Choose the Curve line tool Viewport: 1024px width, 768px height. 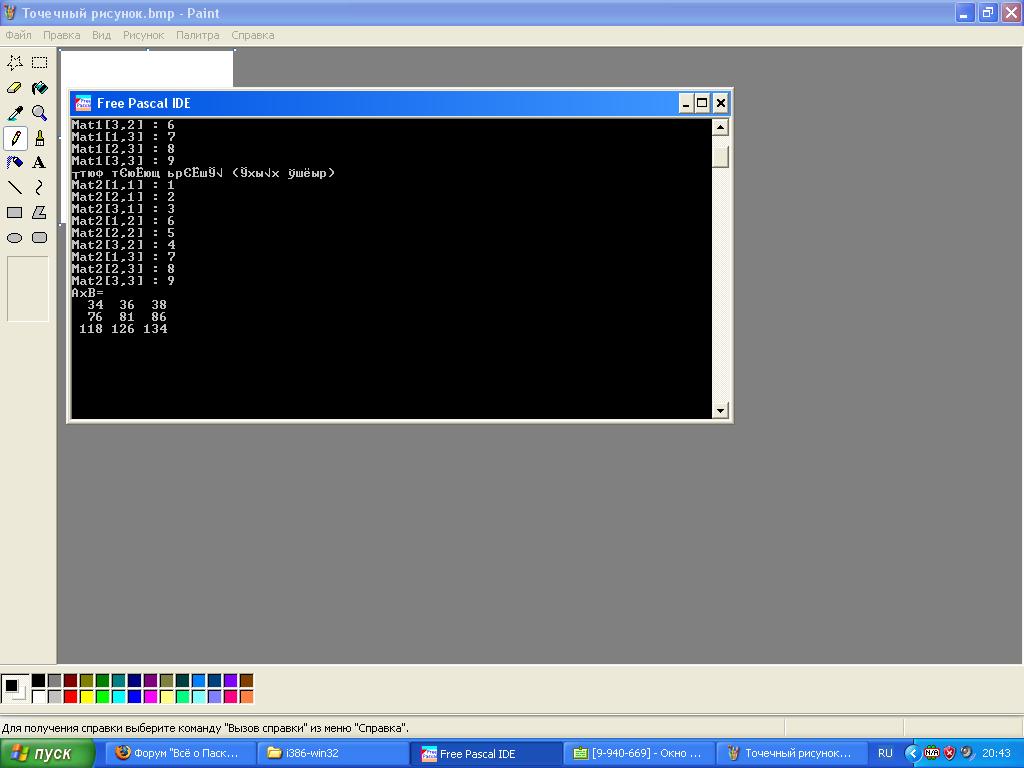(39, 187)
